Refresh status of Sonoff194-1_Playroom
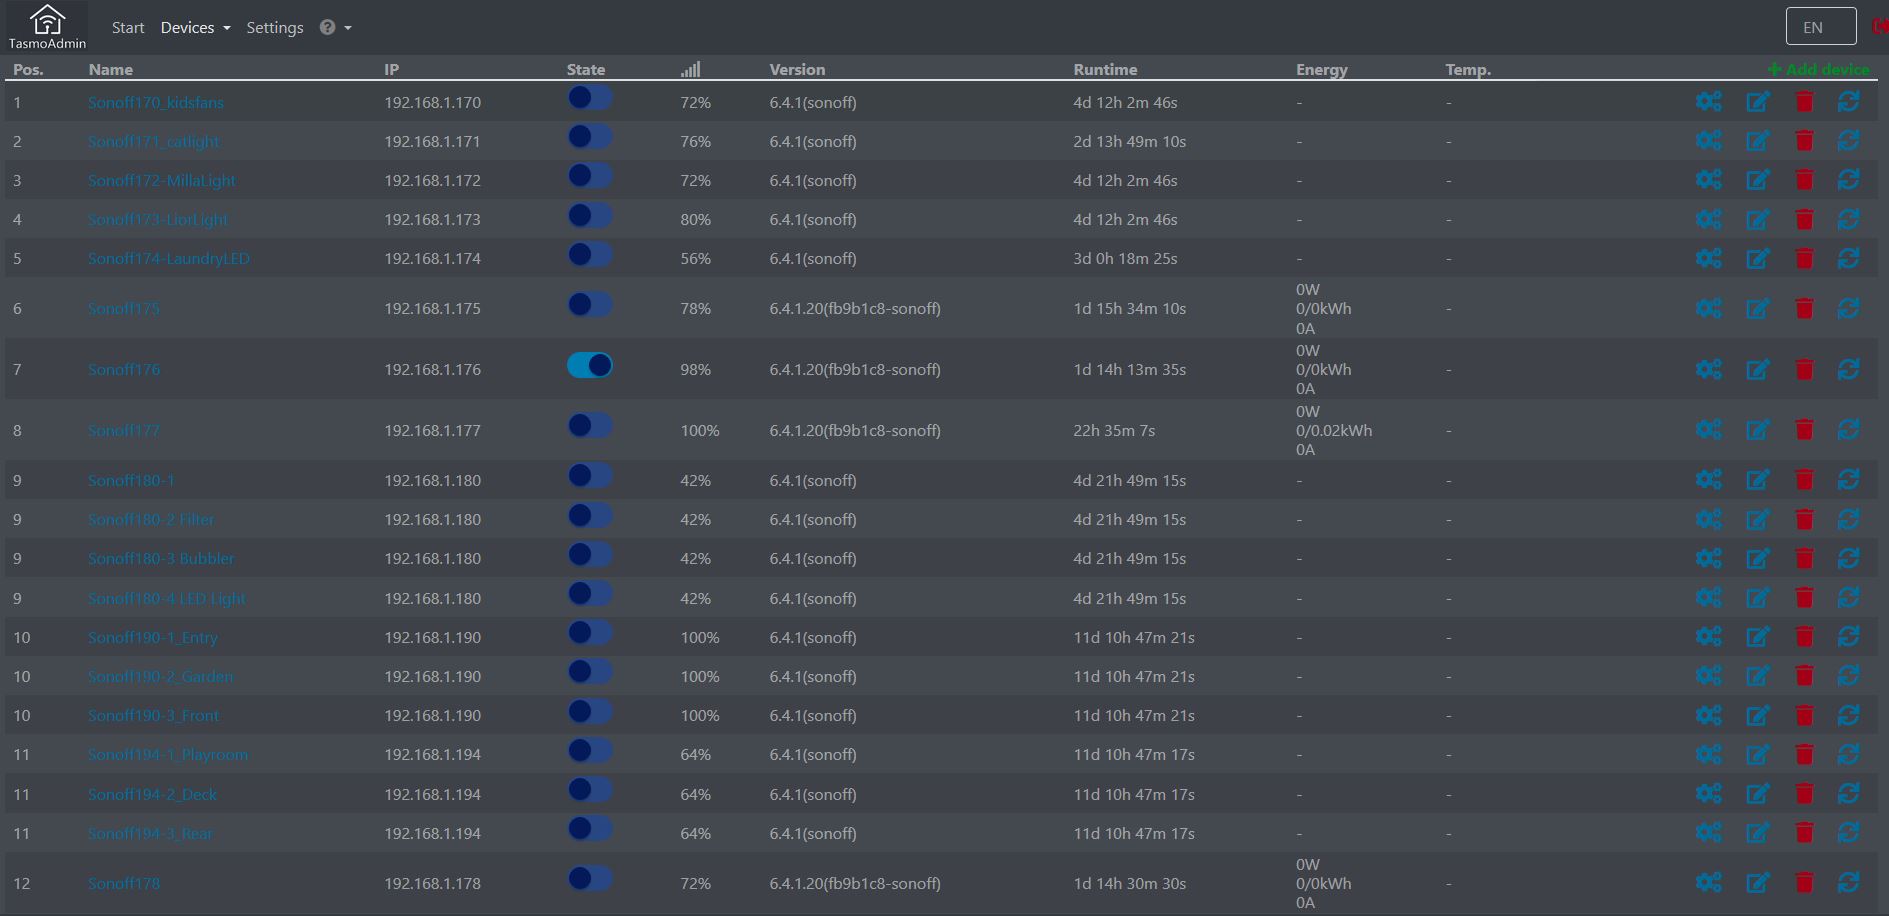Image resolution: width=1889 pixels, height=916 pixels. click(x=1848, y=754)
